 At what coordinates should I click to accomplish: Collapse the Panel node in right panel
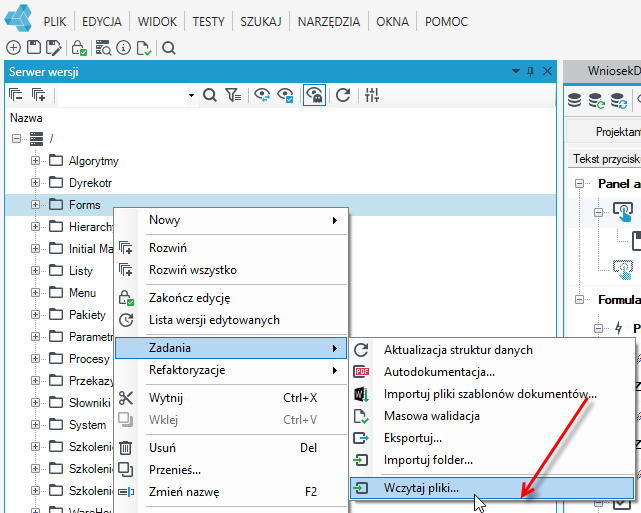579,184
